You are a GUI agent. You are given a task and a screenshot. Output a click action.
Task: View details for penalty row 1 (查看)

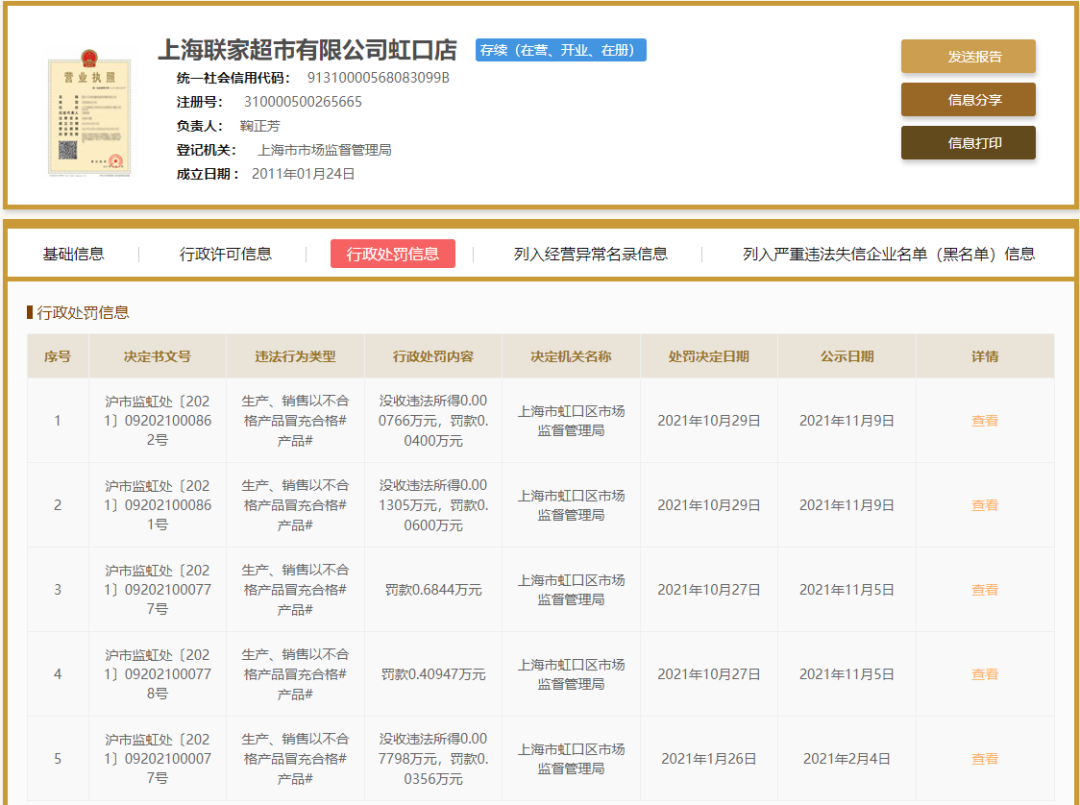pos(984,421)
